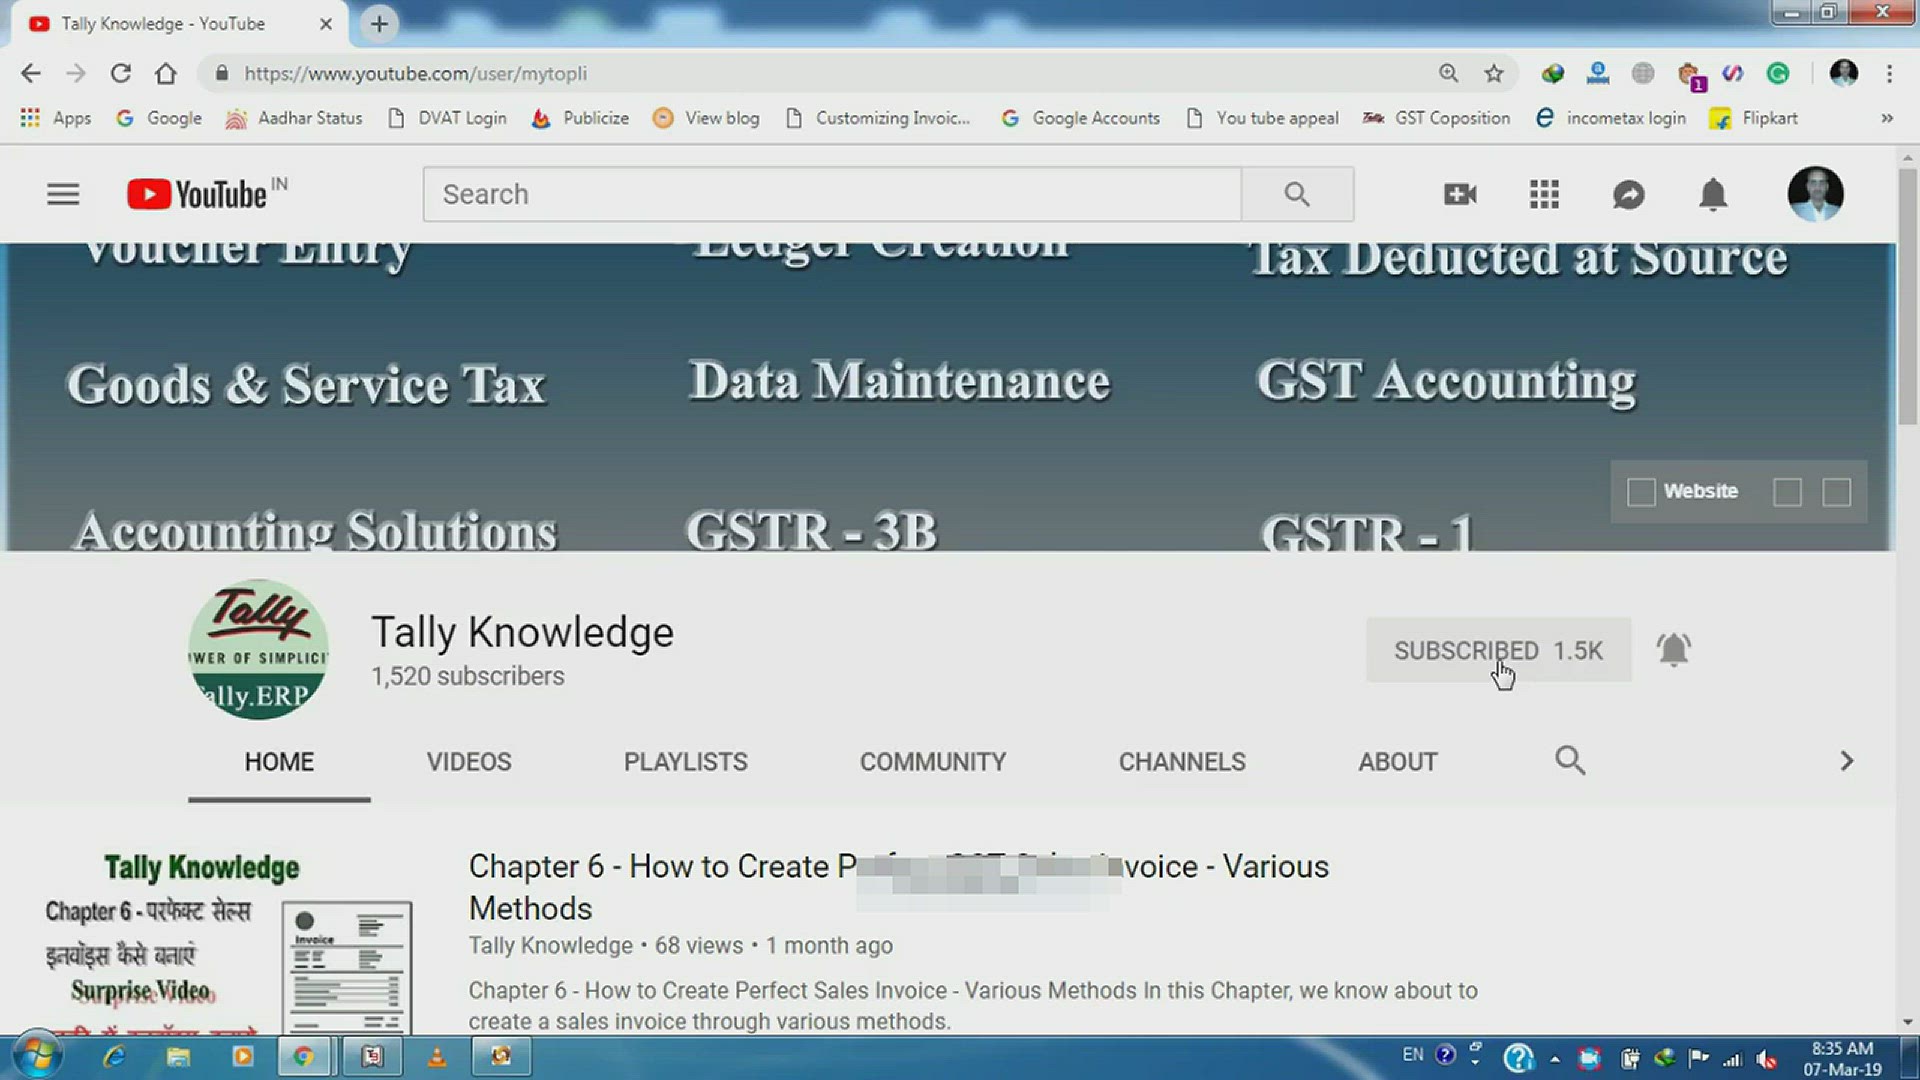
Task: Open Google bookmark
Action: click(x=159, y=118)
